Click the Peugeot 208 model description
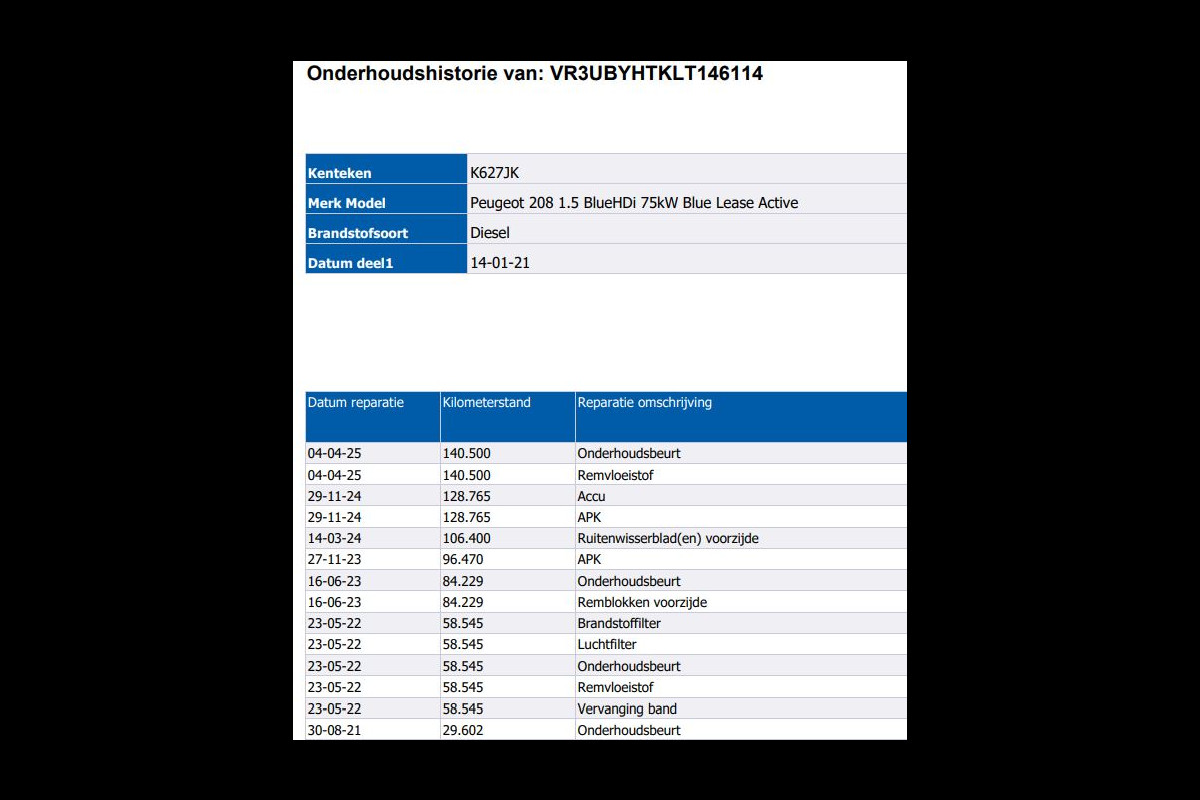The width and height of the screenshot is (1200, 800). (x=634, y=203)
